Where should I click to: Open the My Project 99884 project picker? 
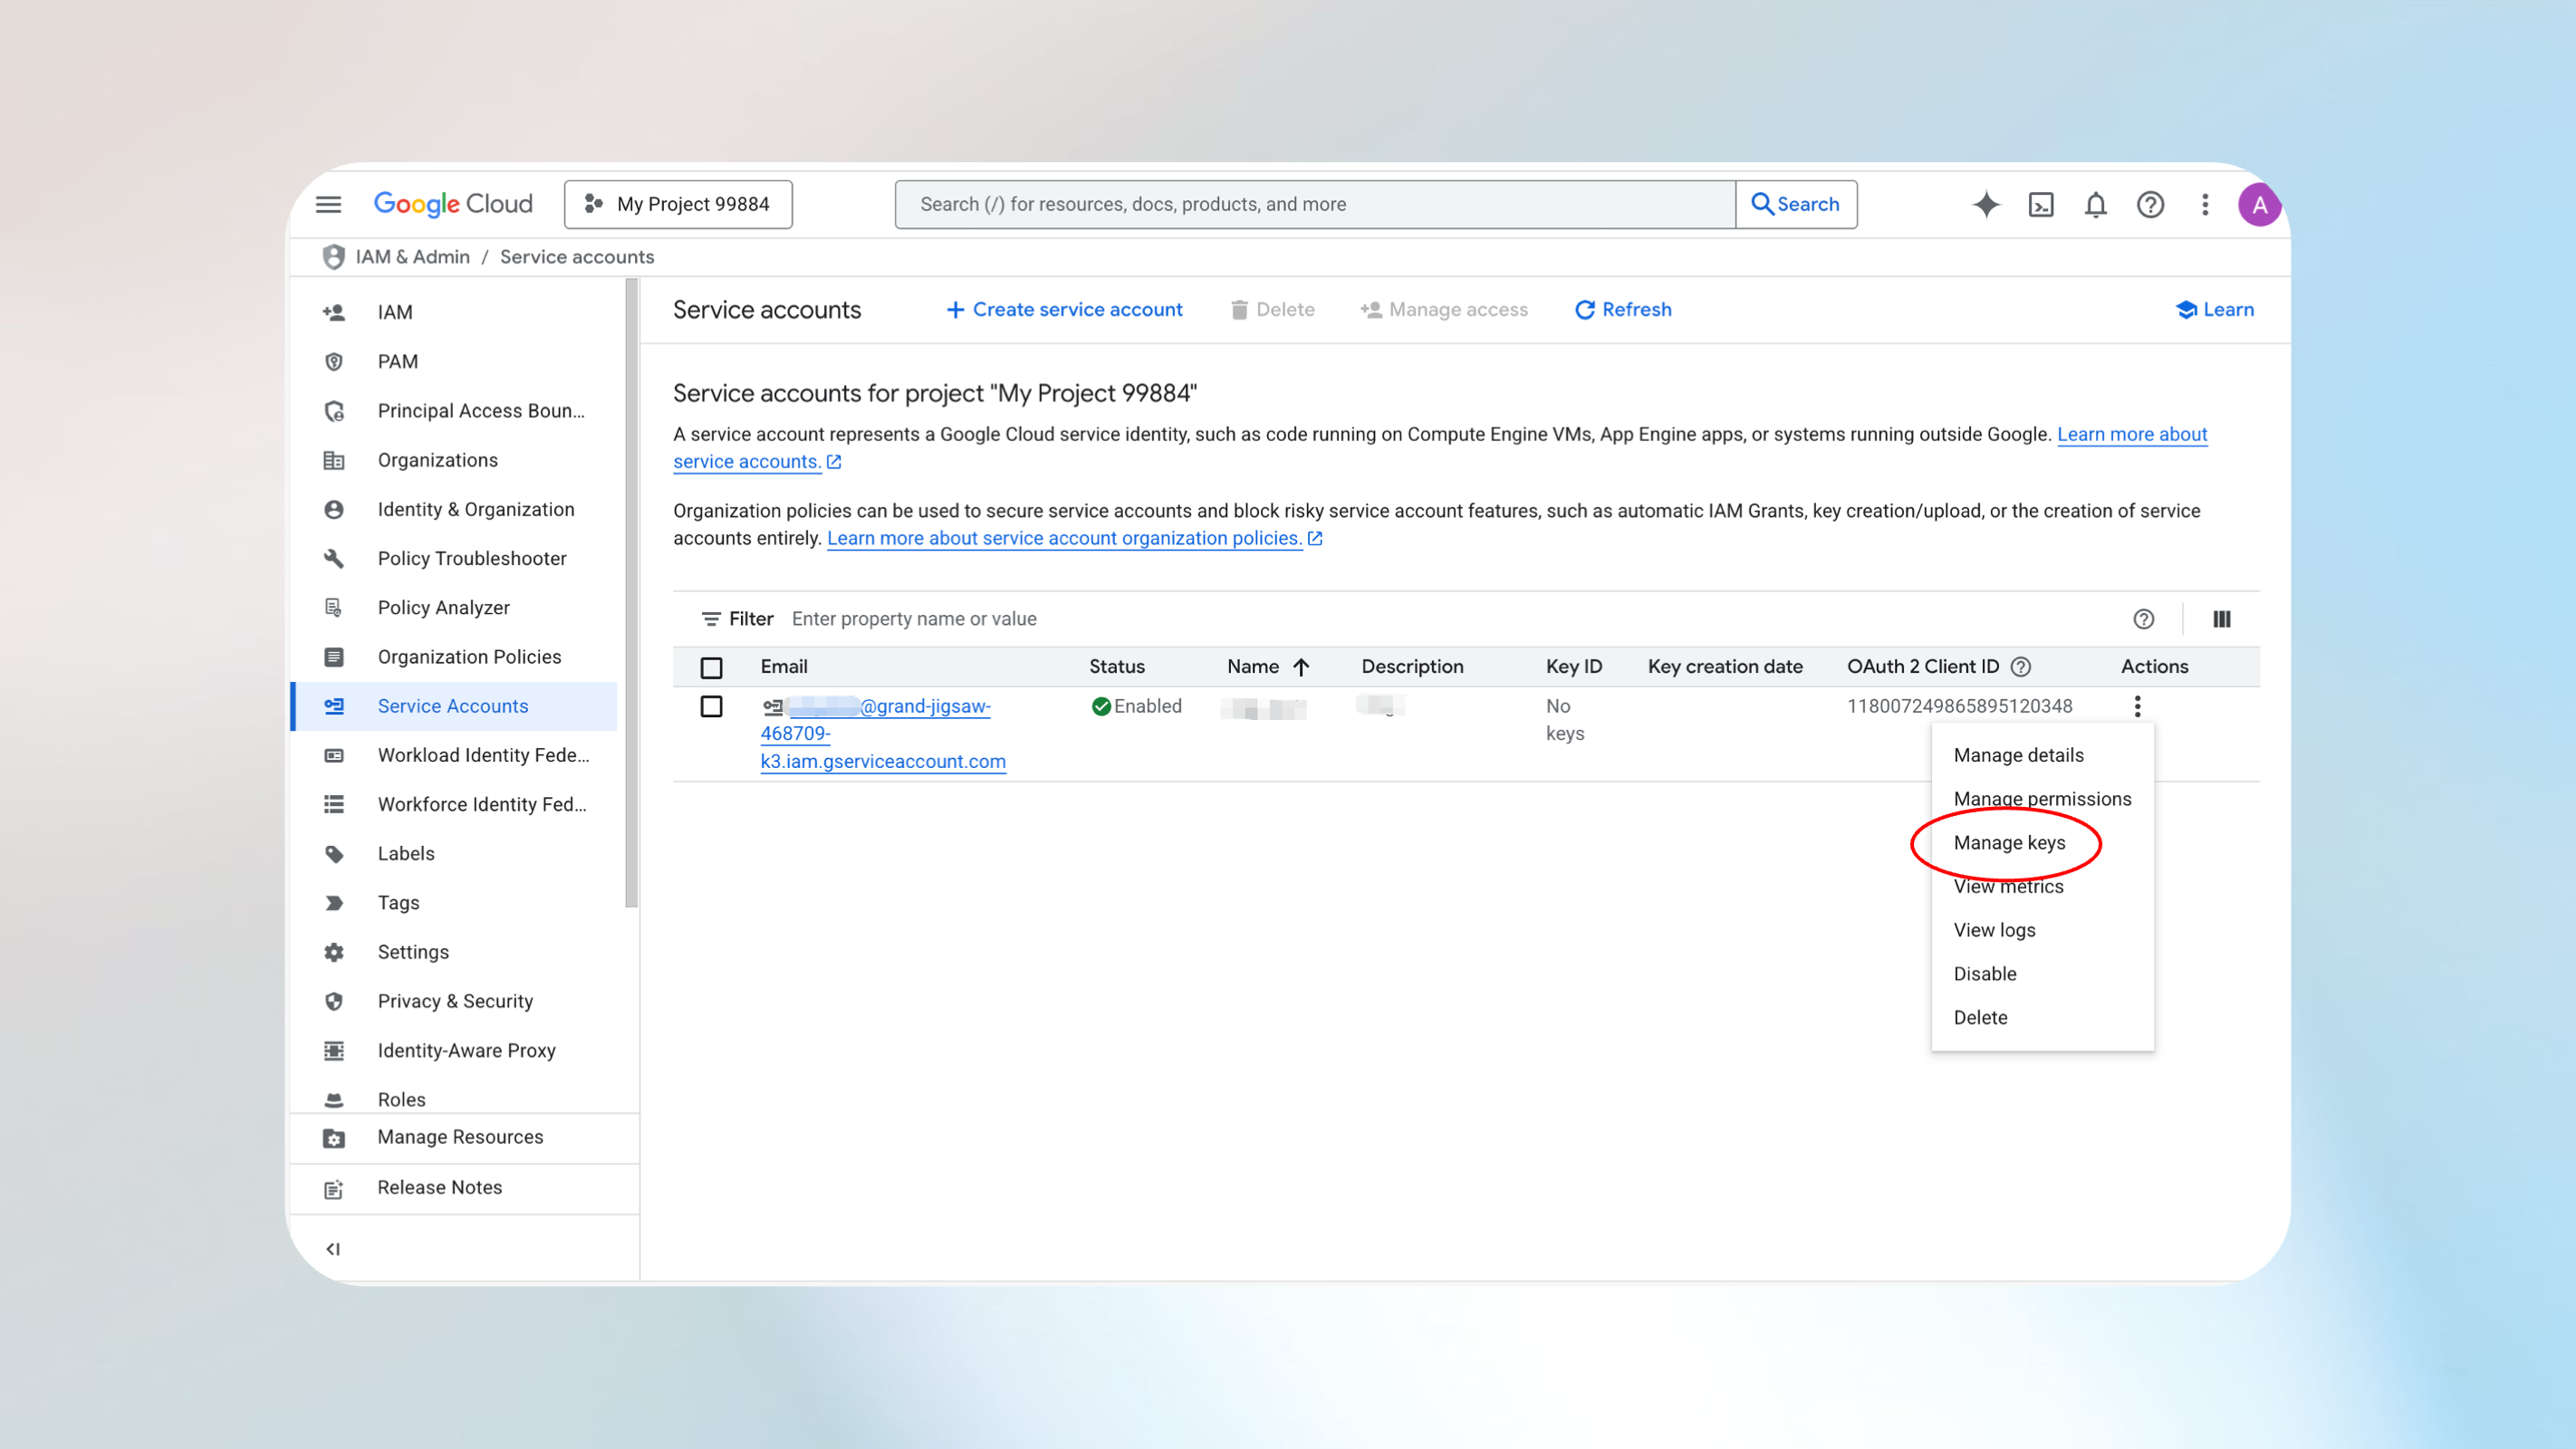pos(677,204)
